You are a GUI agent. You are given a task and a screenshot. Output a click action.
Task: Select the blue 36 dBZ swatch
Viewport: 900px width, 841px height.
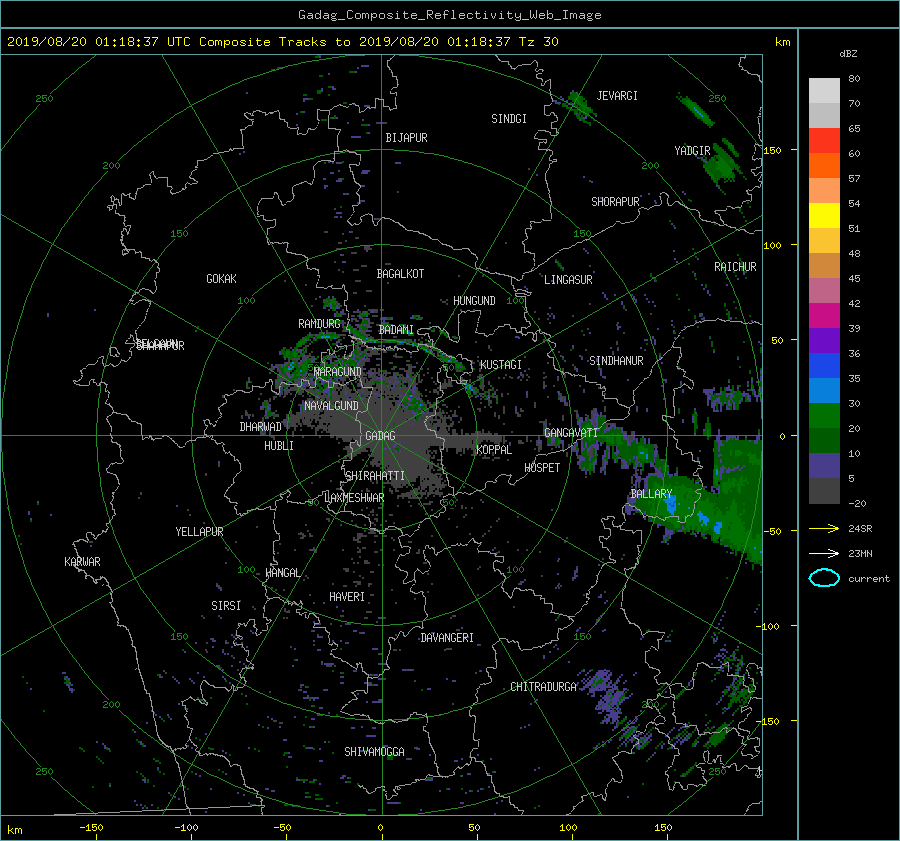[x=824, y=365]
